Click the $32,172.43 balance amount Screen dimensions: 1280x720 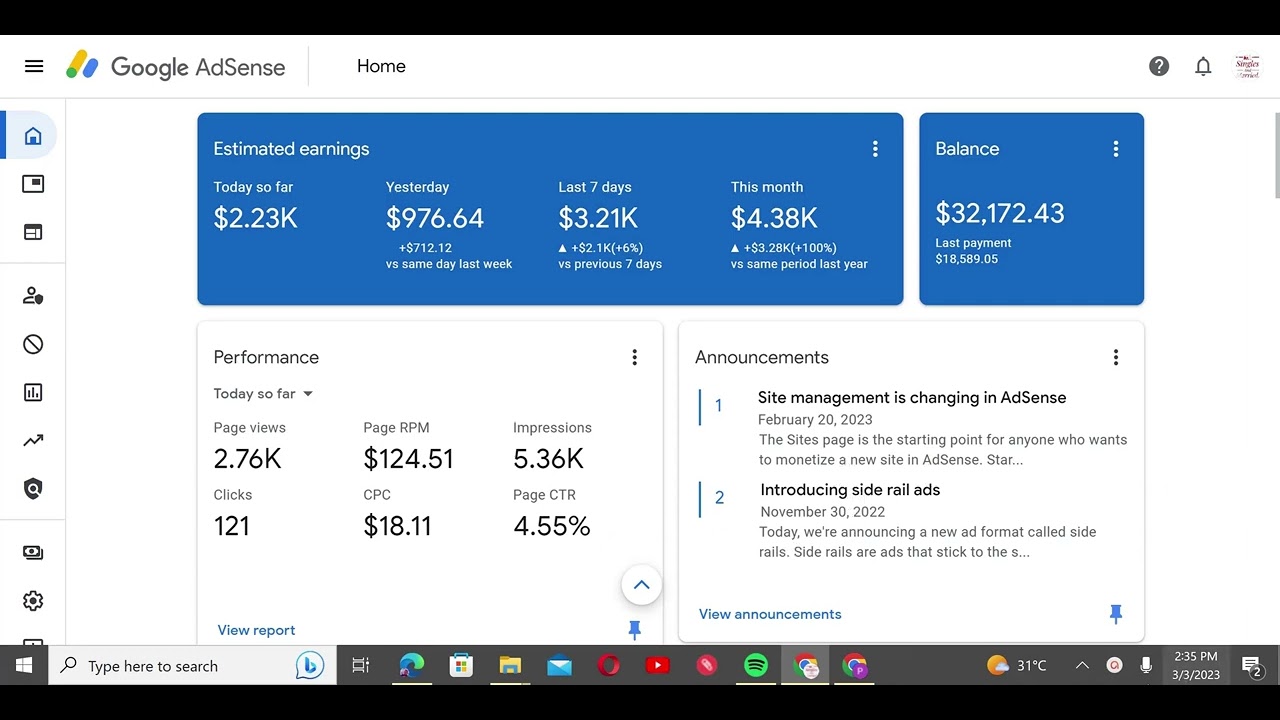[1000, 213]
